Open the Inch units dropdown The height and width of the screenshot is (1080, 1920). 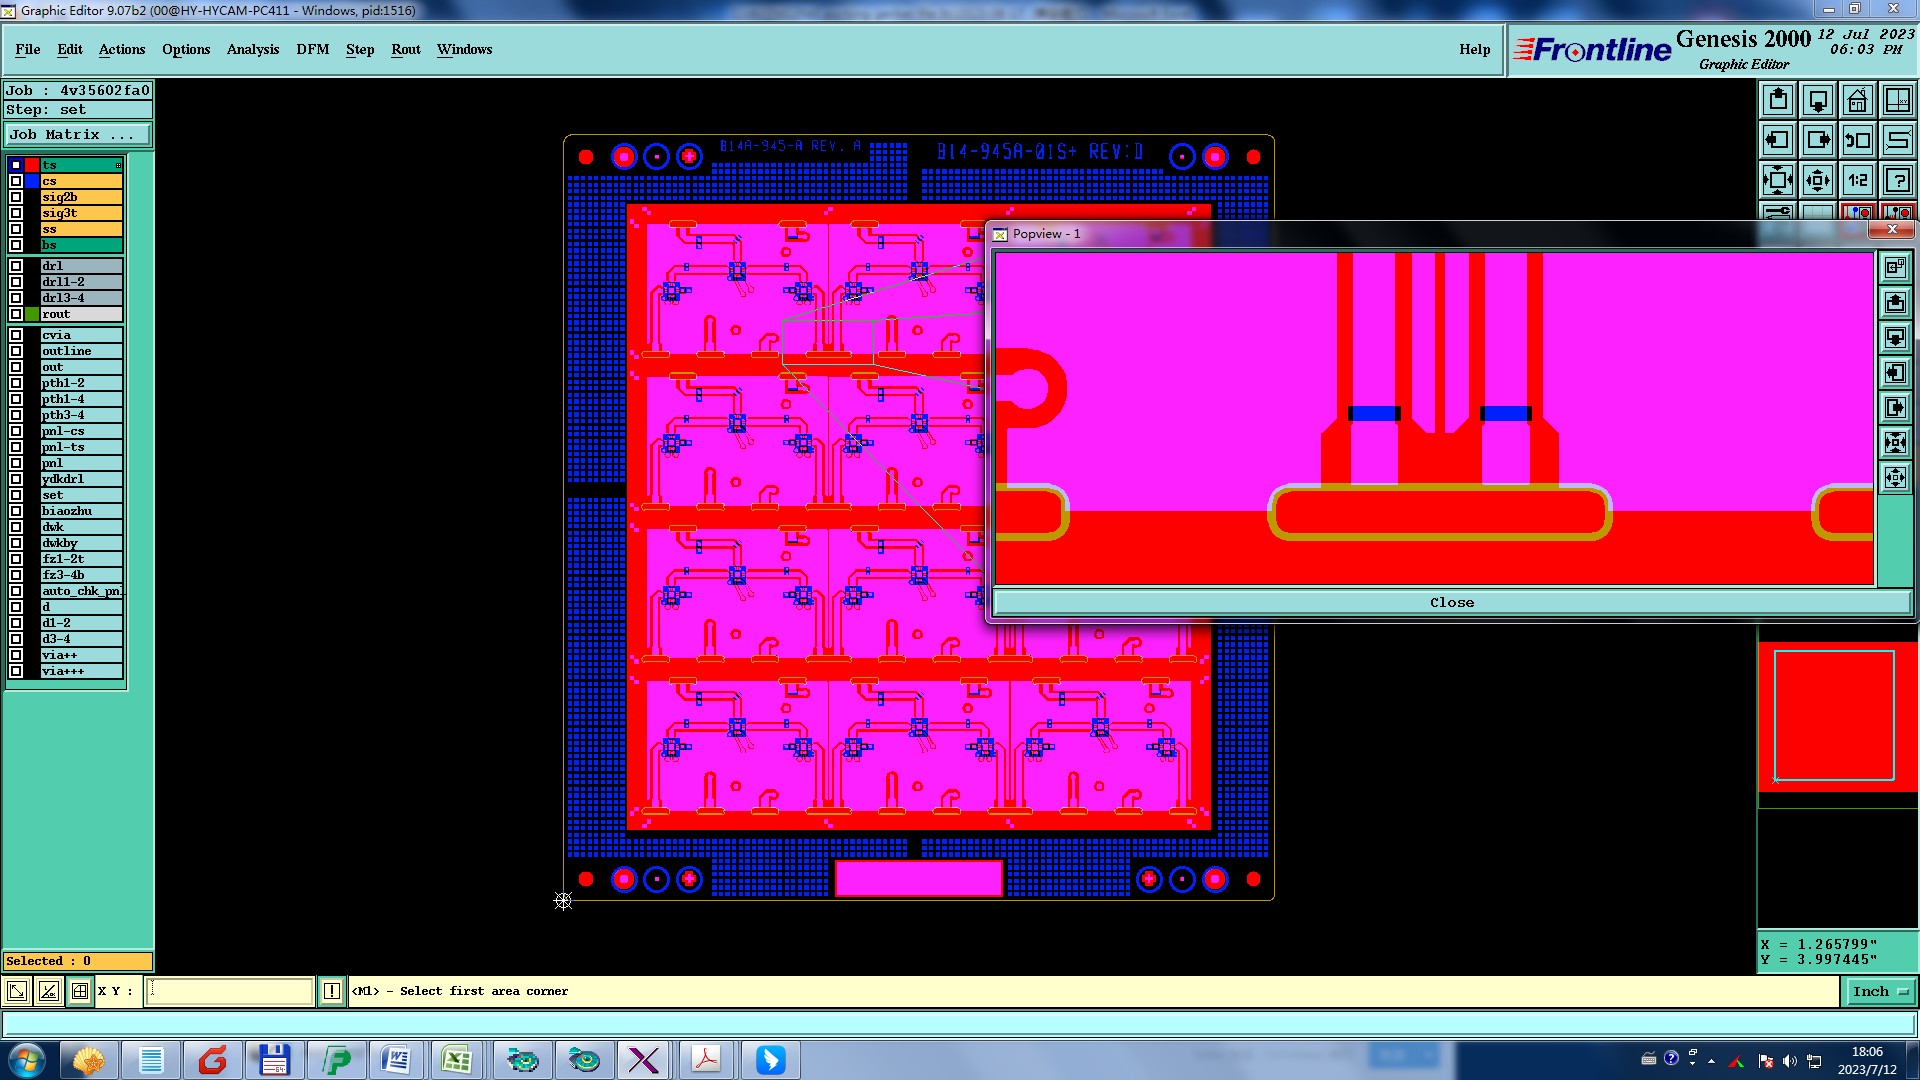click(1880, 991)
